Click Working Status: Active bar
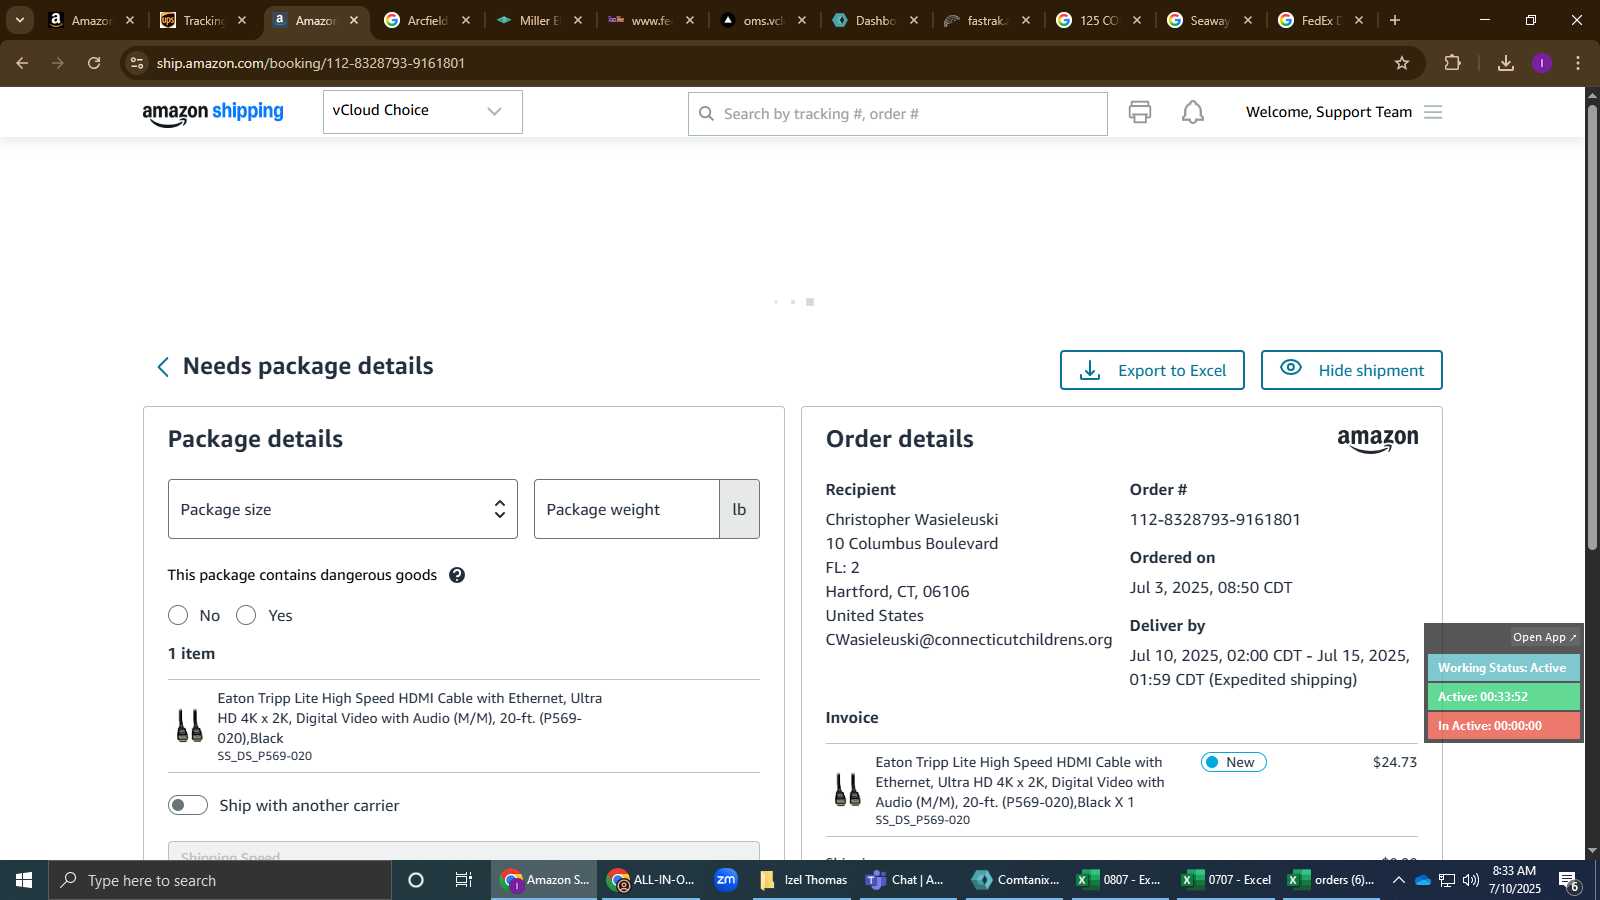Screen dimensions: 1600x900 click(1503, 668)
